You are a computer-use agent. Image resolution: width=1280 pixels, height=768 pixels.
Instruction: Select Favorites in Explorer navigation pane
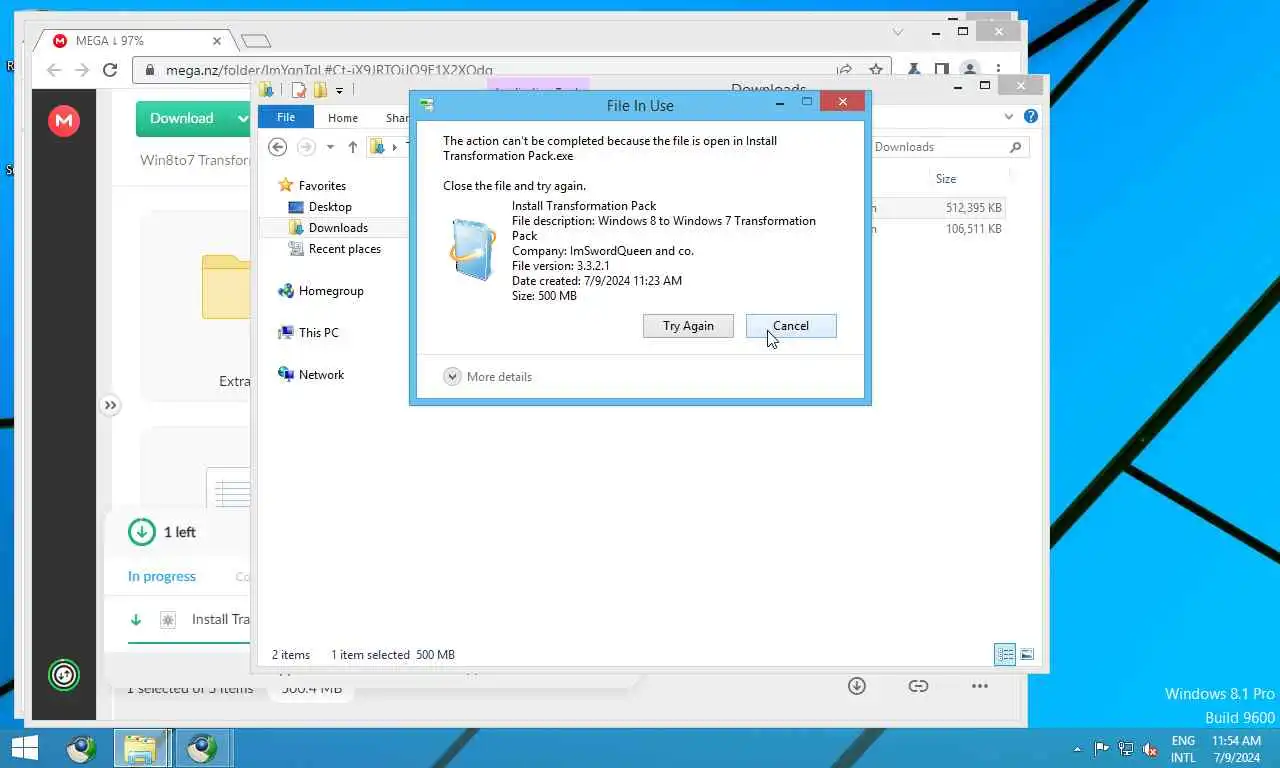point(312,185)
